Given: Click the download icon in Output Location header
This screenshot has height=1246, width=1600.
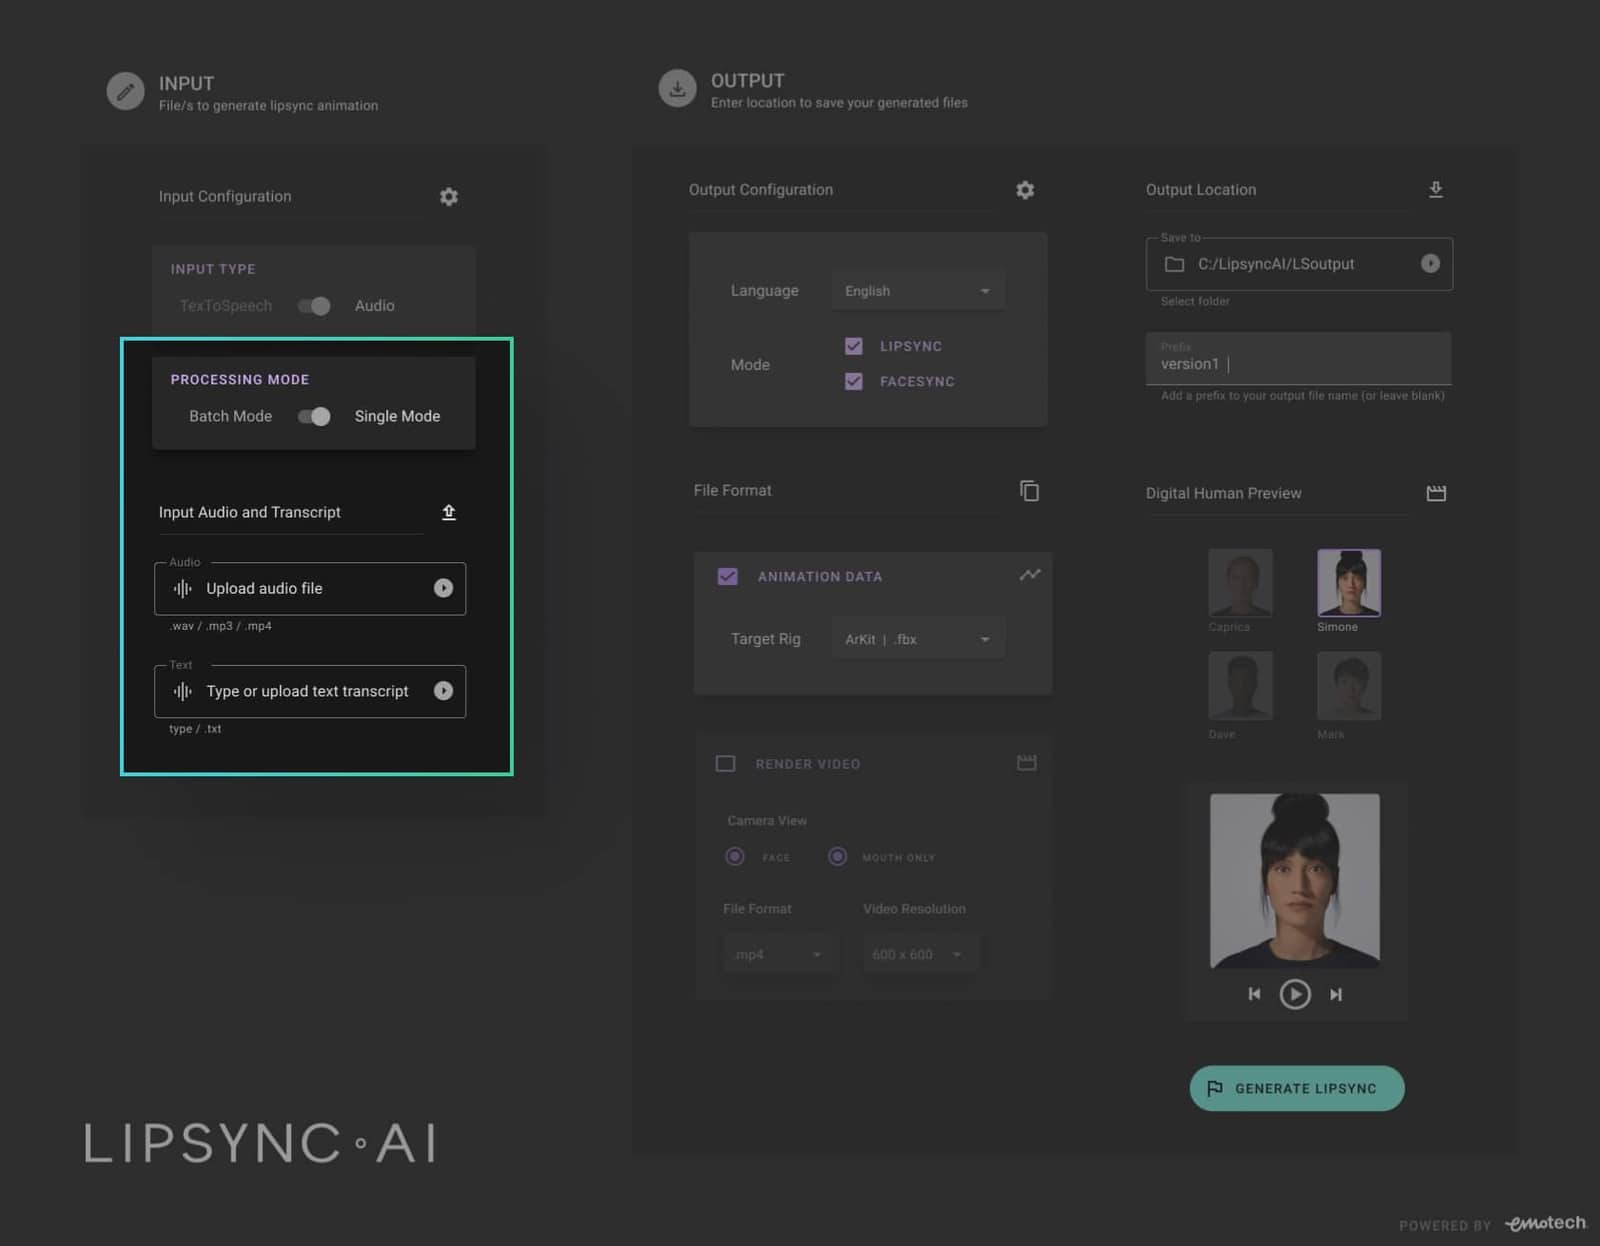Looking at the screenshot, I should 1436,189.
